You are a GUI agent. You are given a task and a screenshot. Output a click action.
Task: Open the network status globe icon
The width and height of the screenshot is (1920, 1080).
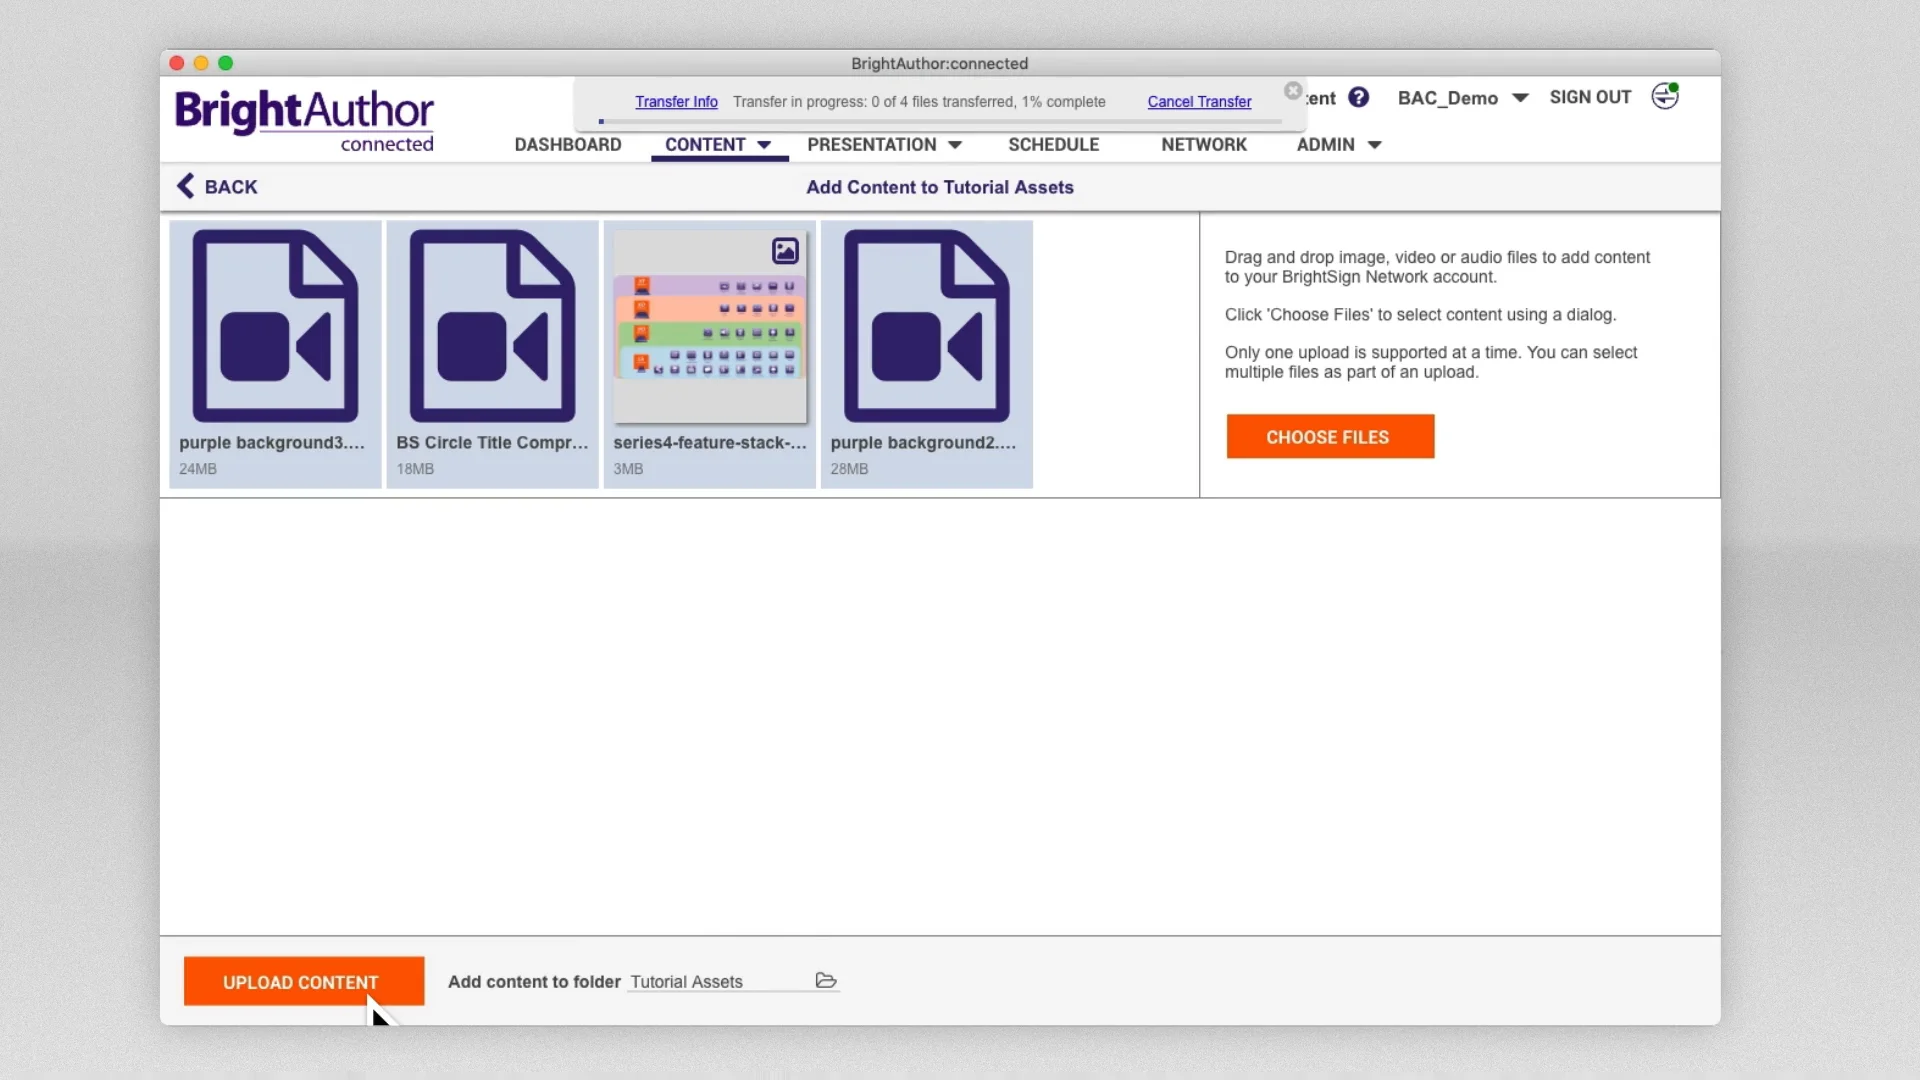click(1665, 96)
